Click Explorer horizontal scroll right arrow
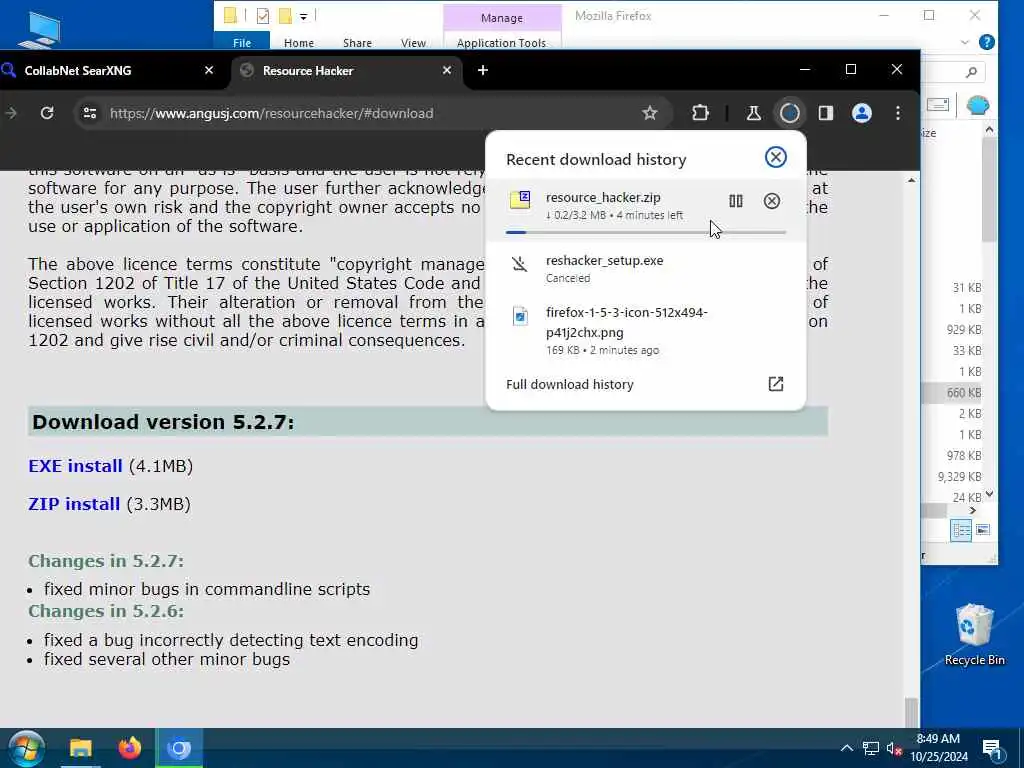The width and height of the screenshot is (1024, 768). pos(972,511)
